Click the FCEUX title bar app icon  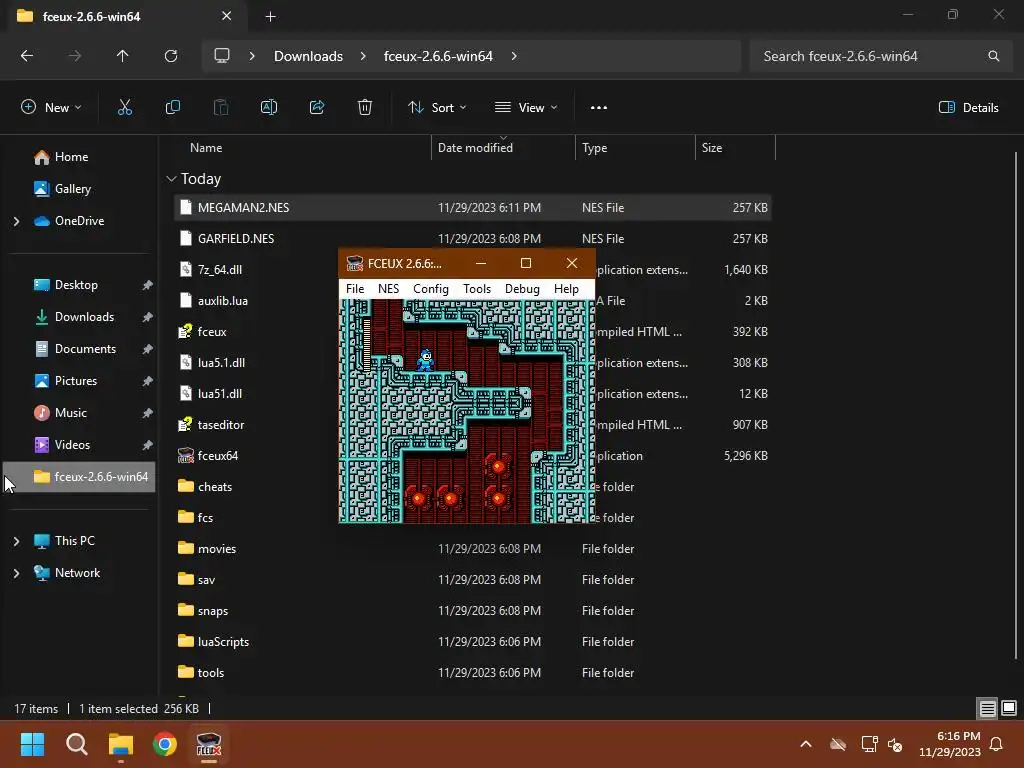pos(355,263)
